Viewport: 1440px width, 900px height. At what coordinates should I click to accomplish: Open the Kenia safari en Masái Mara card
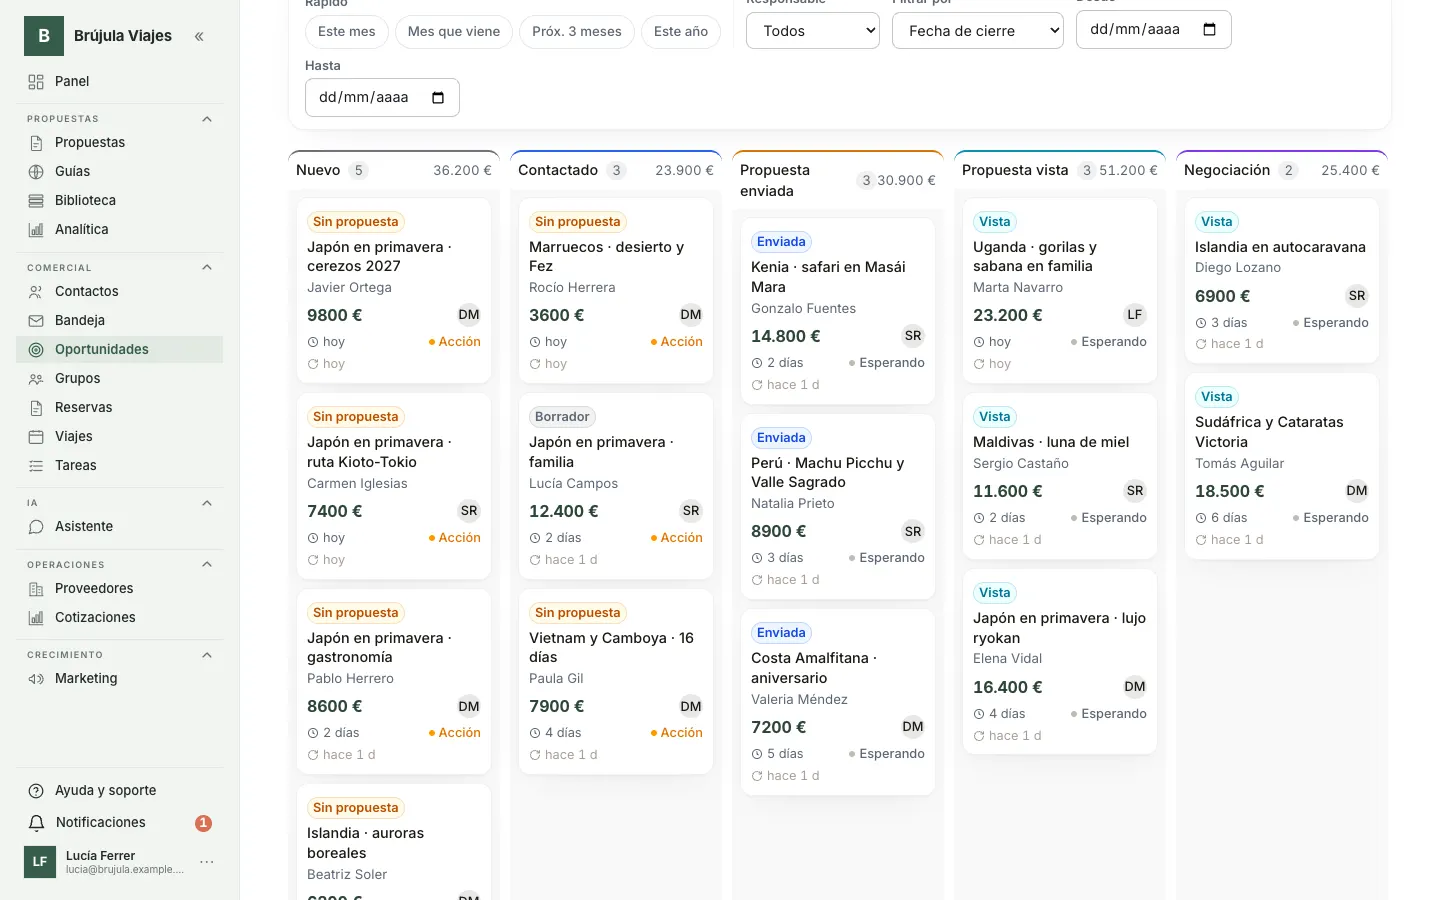838,311
